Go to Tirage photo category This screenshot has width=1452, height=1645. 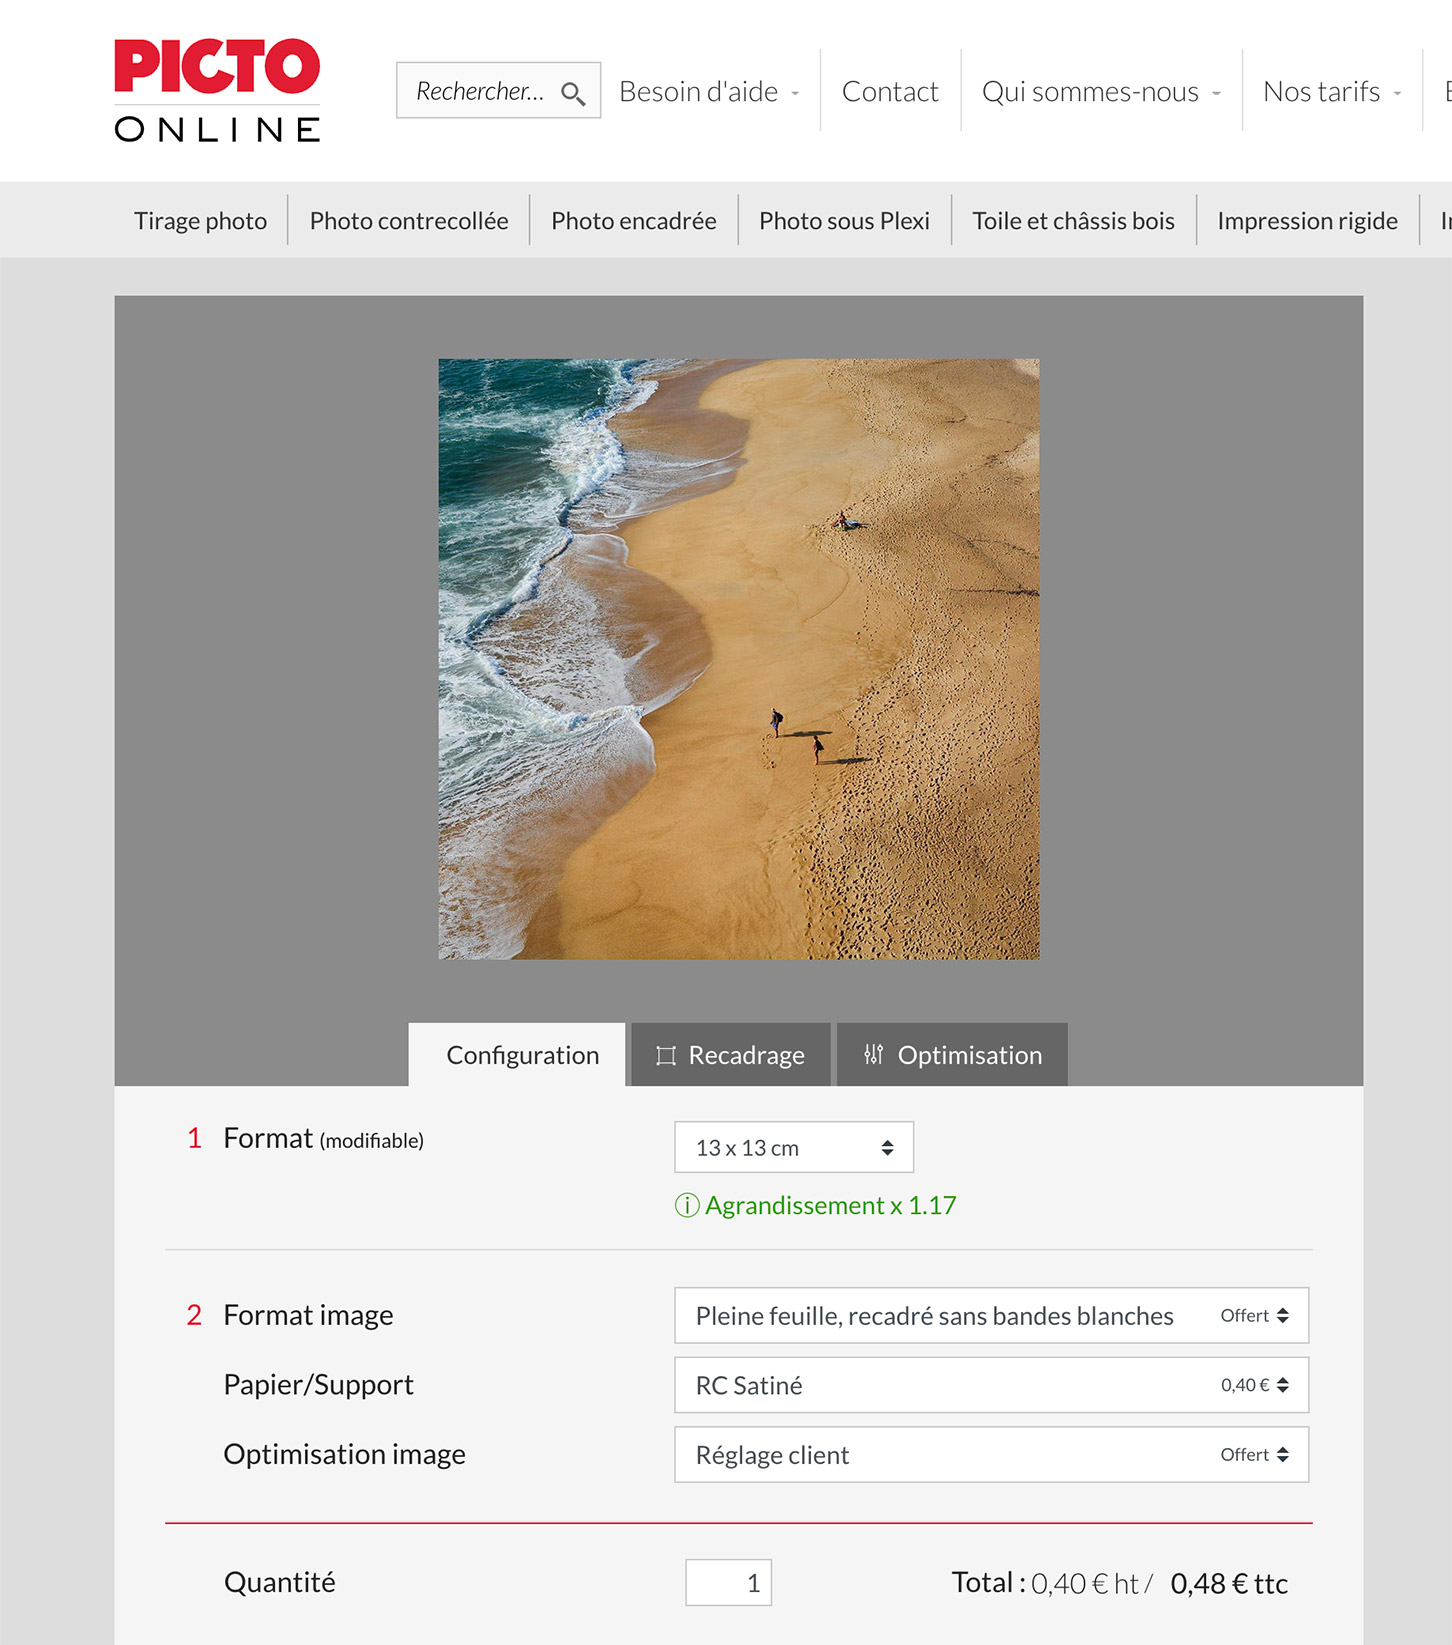click(200, 221)
